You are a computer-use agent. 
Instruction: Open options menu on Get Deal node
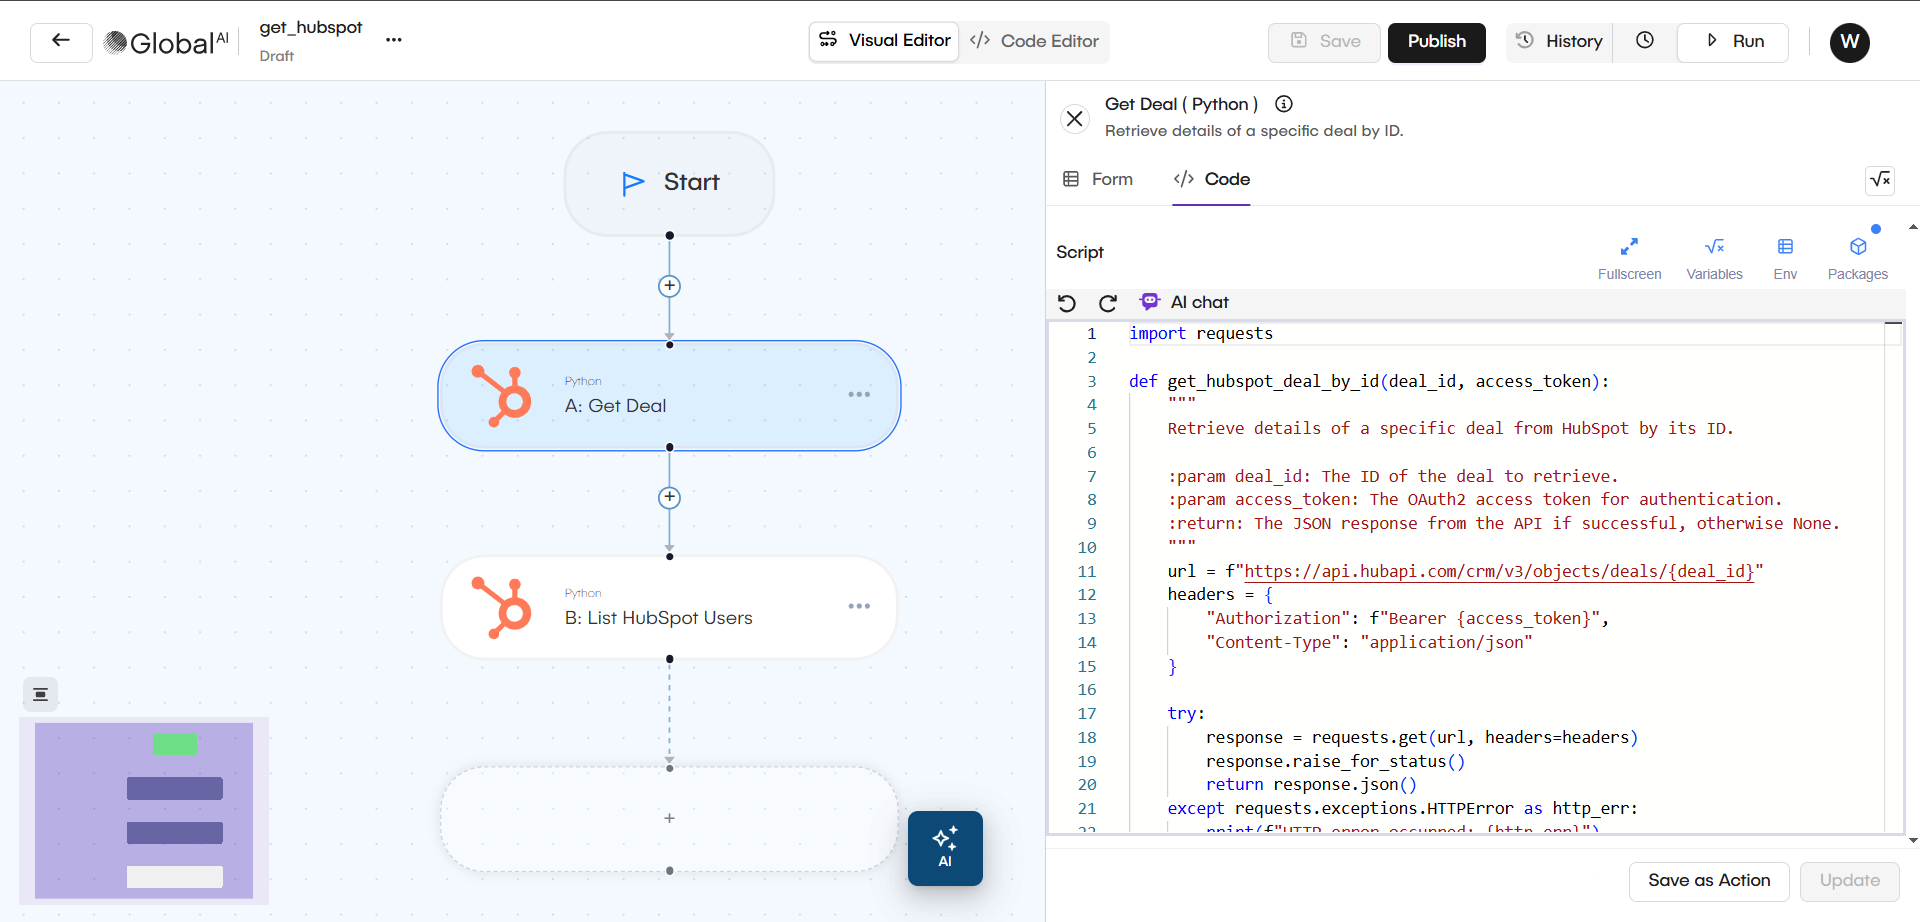tap(859, 395)
